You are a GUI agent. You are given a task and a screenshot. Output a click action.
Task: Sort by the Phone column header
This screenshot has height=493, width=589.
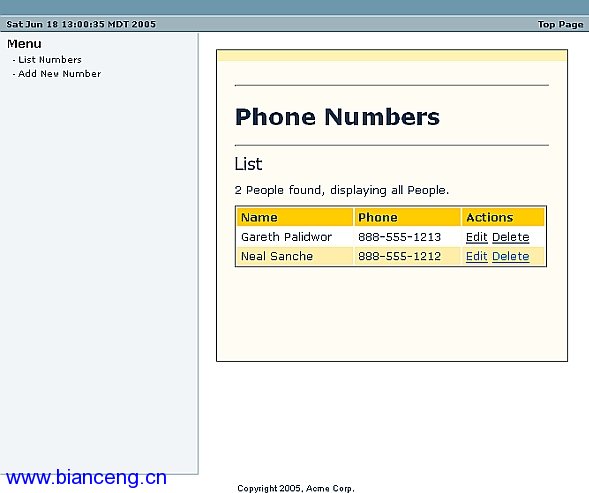(x=378, y=217)
